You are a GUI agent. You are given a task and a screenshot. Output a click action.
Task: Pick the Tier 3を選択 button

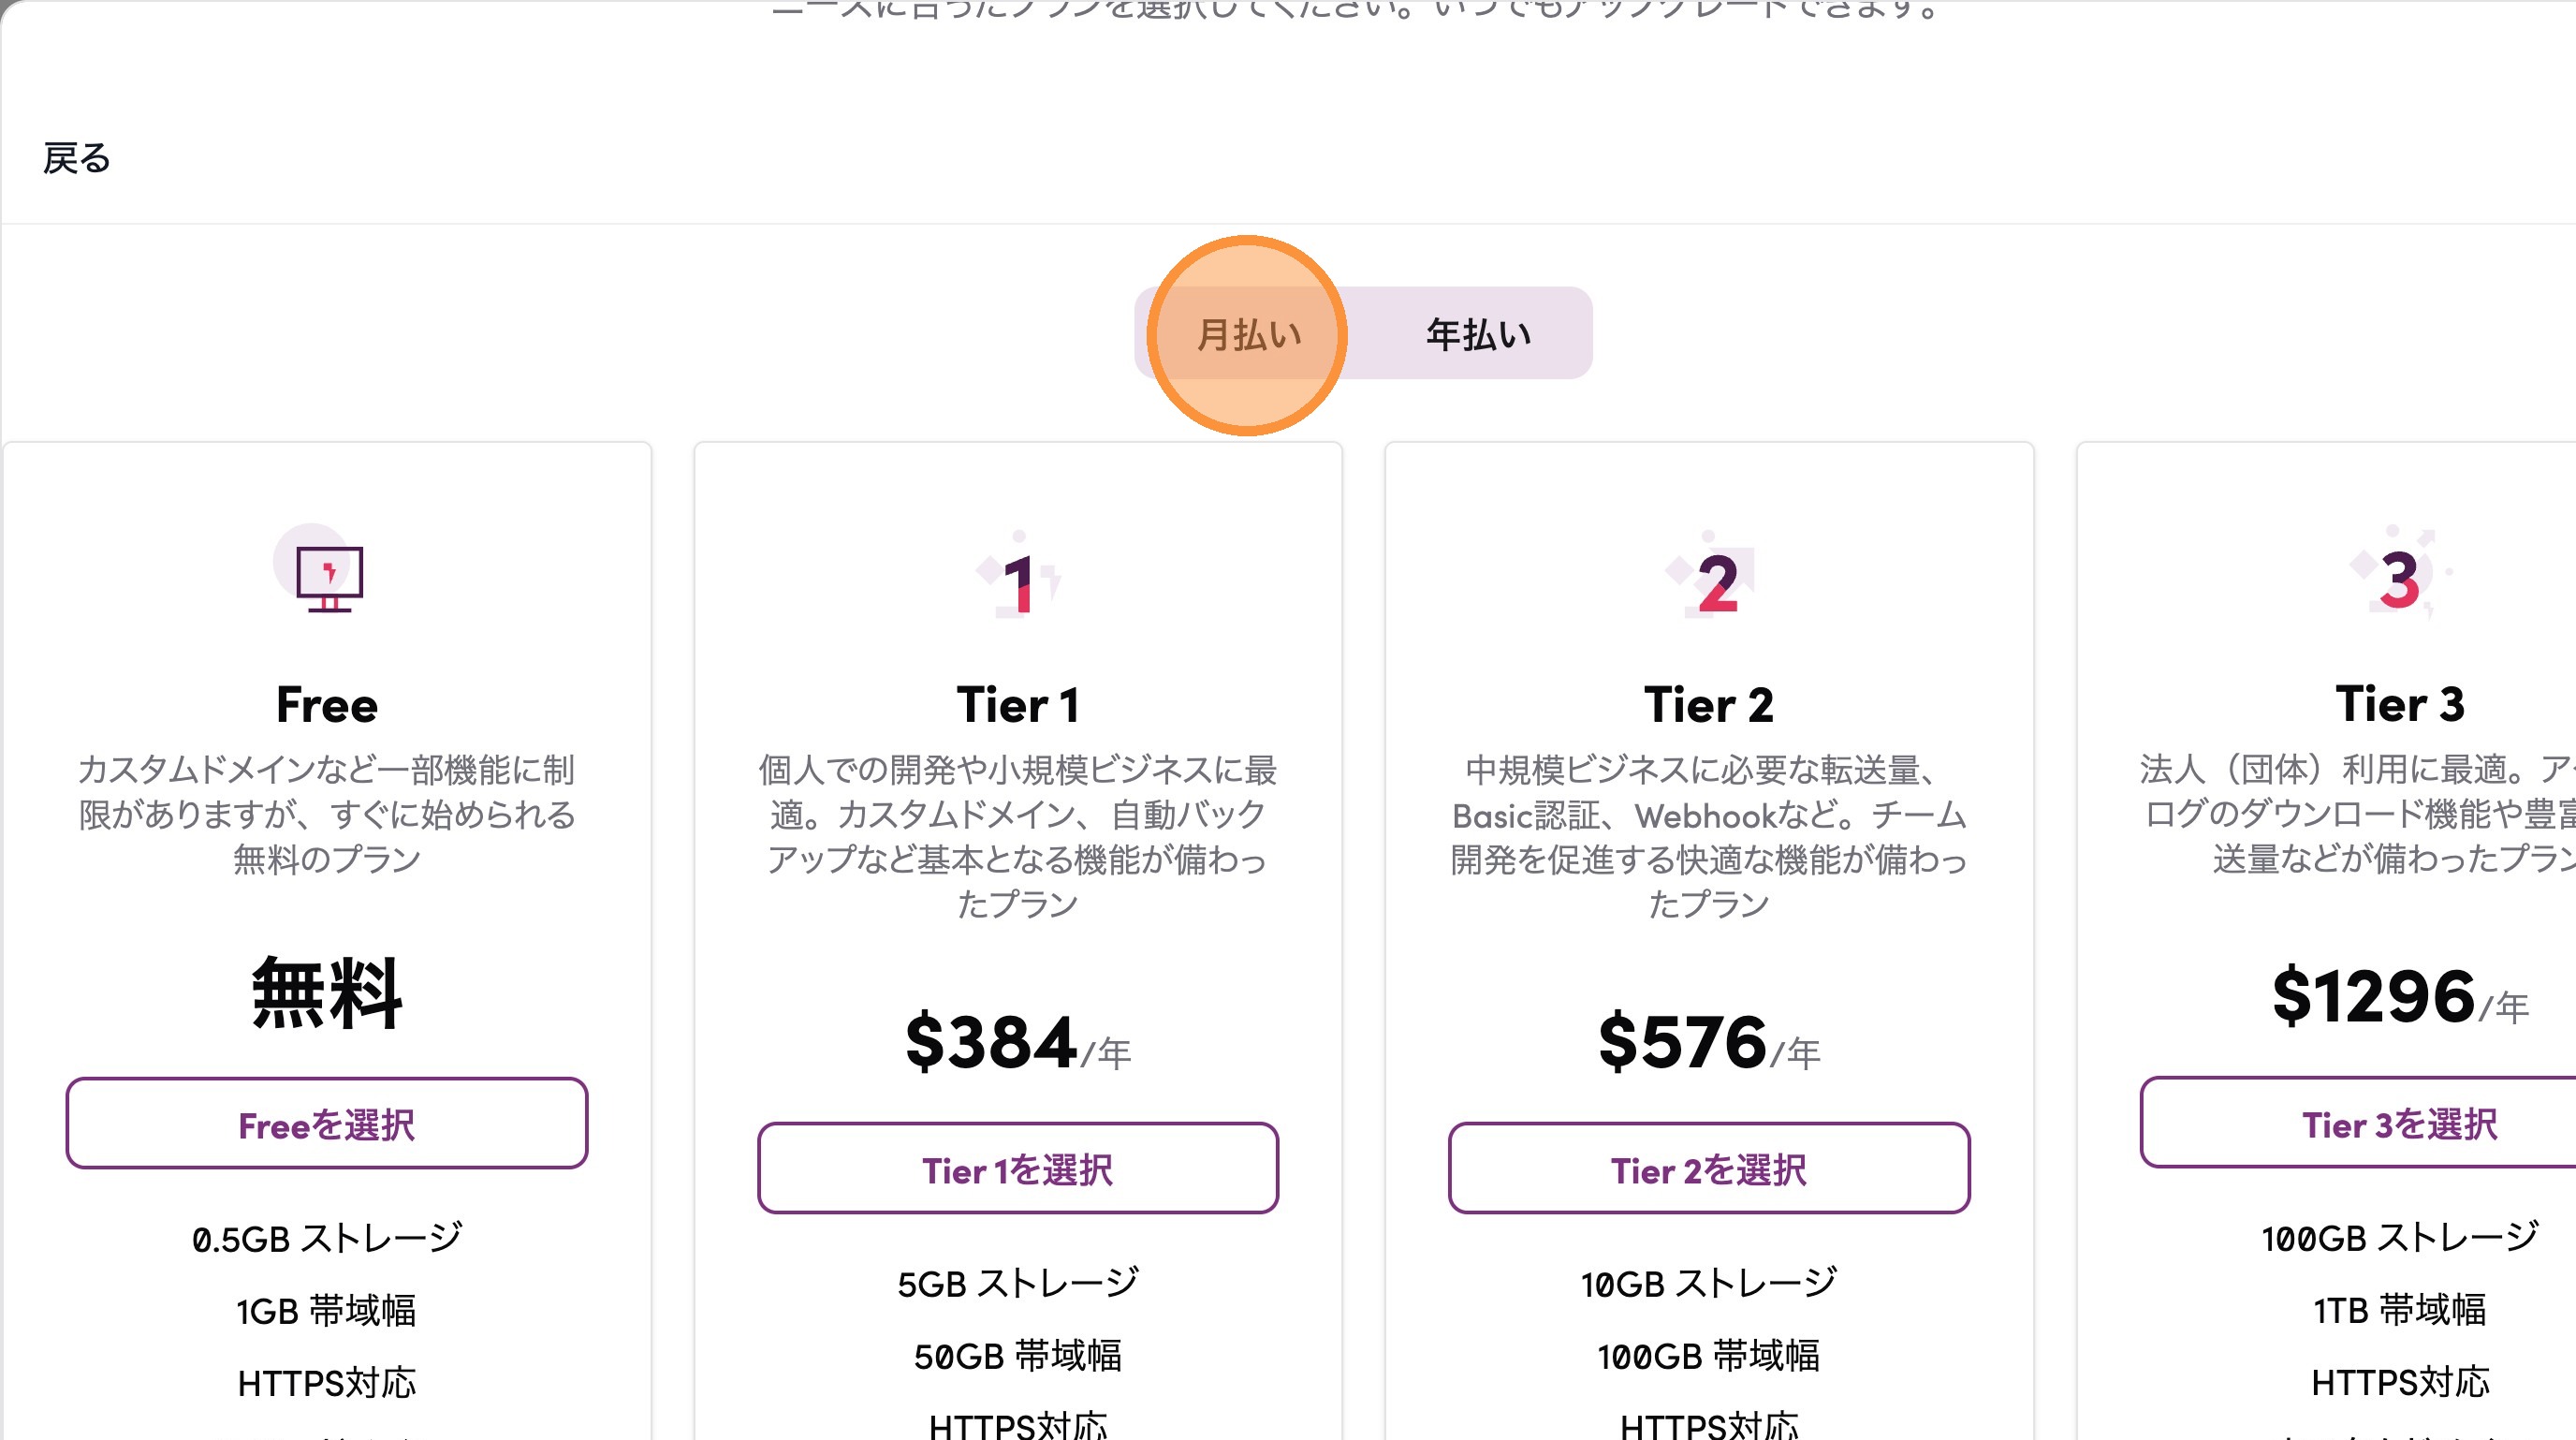pos(2398,1123)
